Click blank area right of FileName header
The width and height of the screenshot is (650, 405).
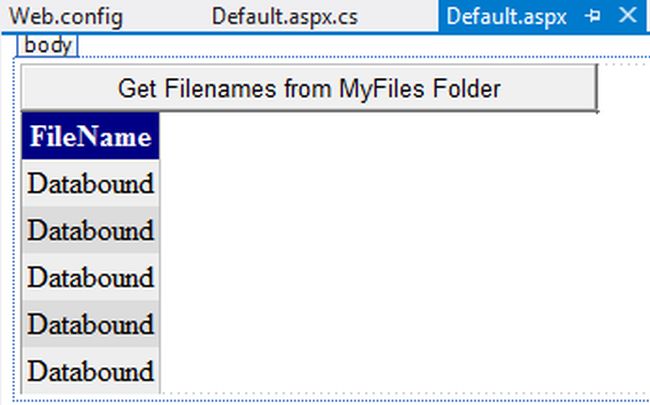tap(400, 136)
